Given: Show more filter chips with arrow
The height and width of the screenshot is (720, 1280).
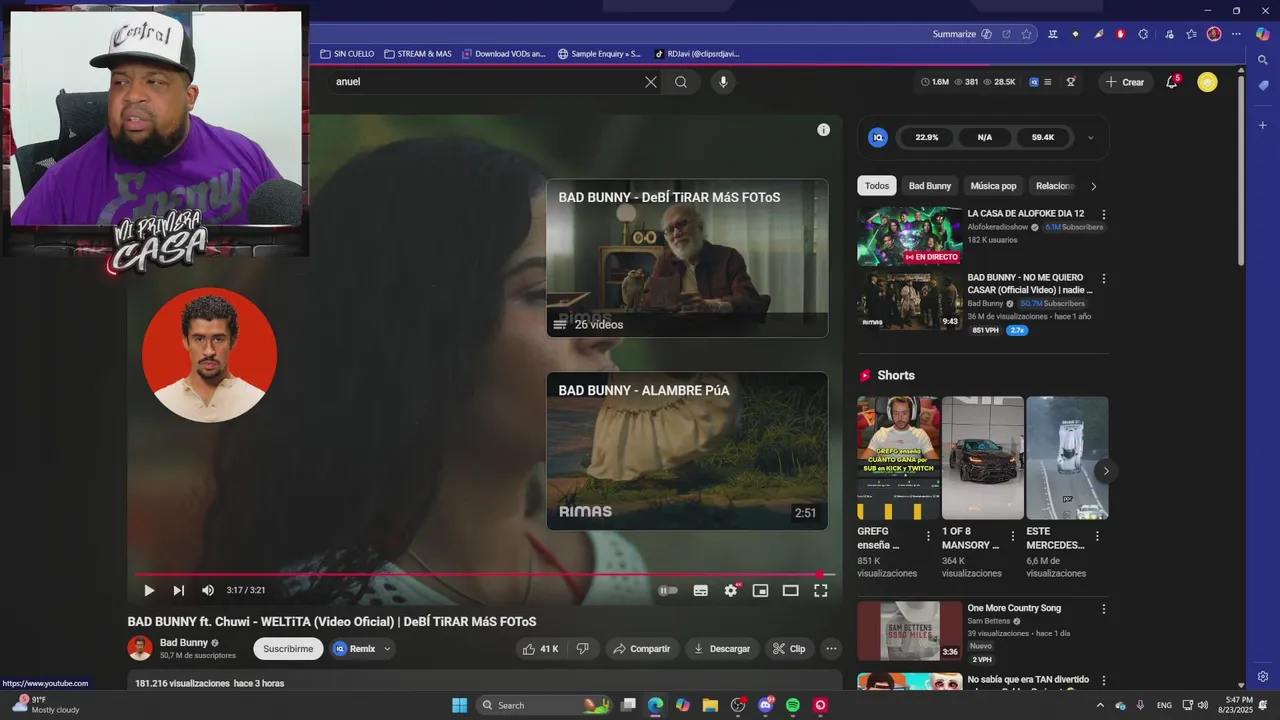Looking at the screenshot, I should click(x=1093, y=186).
